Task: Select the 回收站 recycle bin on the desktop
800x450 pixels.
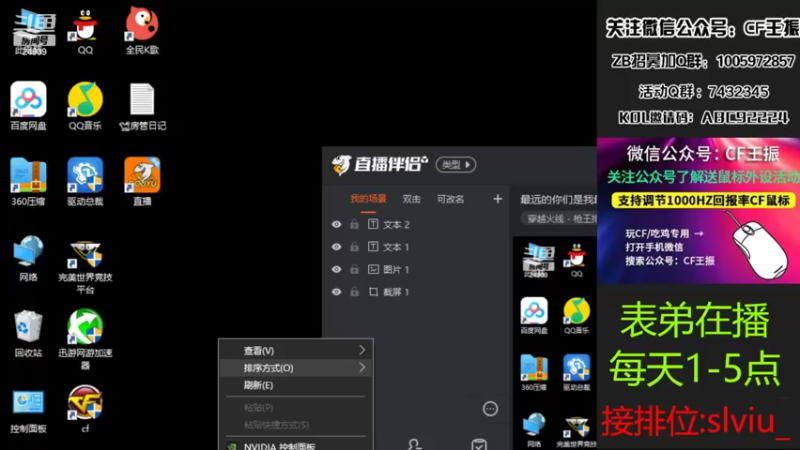Action: click(x=28, y=334)
